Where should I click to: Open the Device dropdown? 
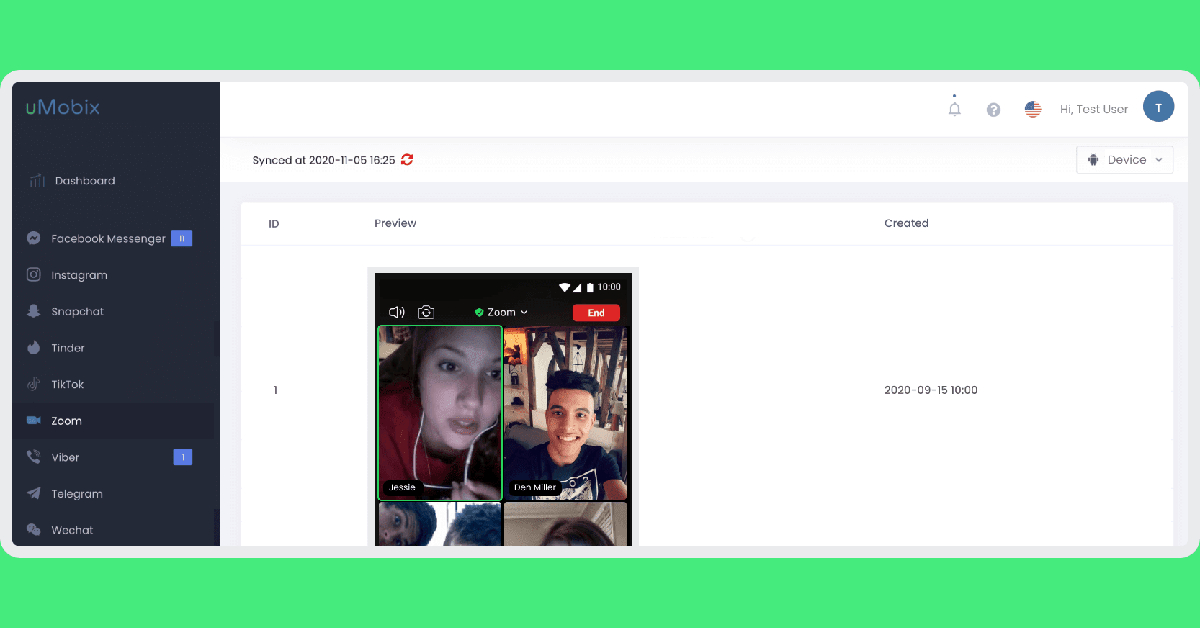coord(1125,160)
